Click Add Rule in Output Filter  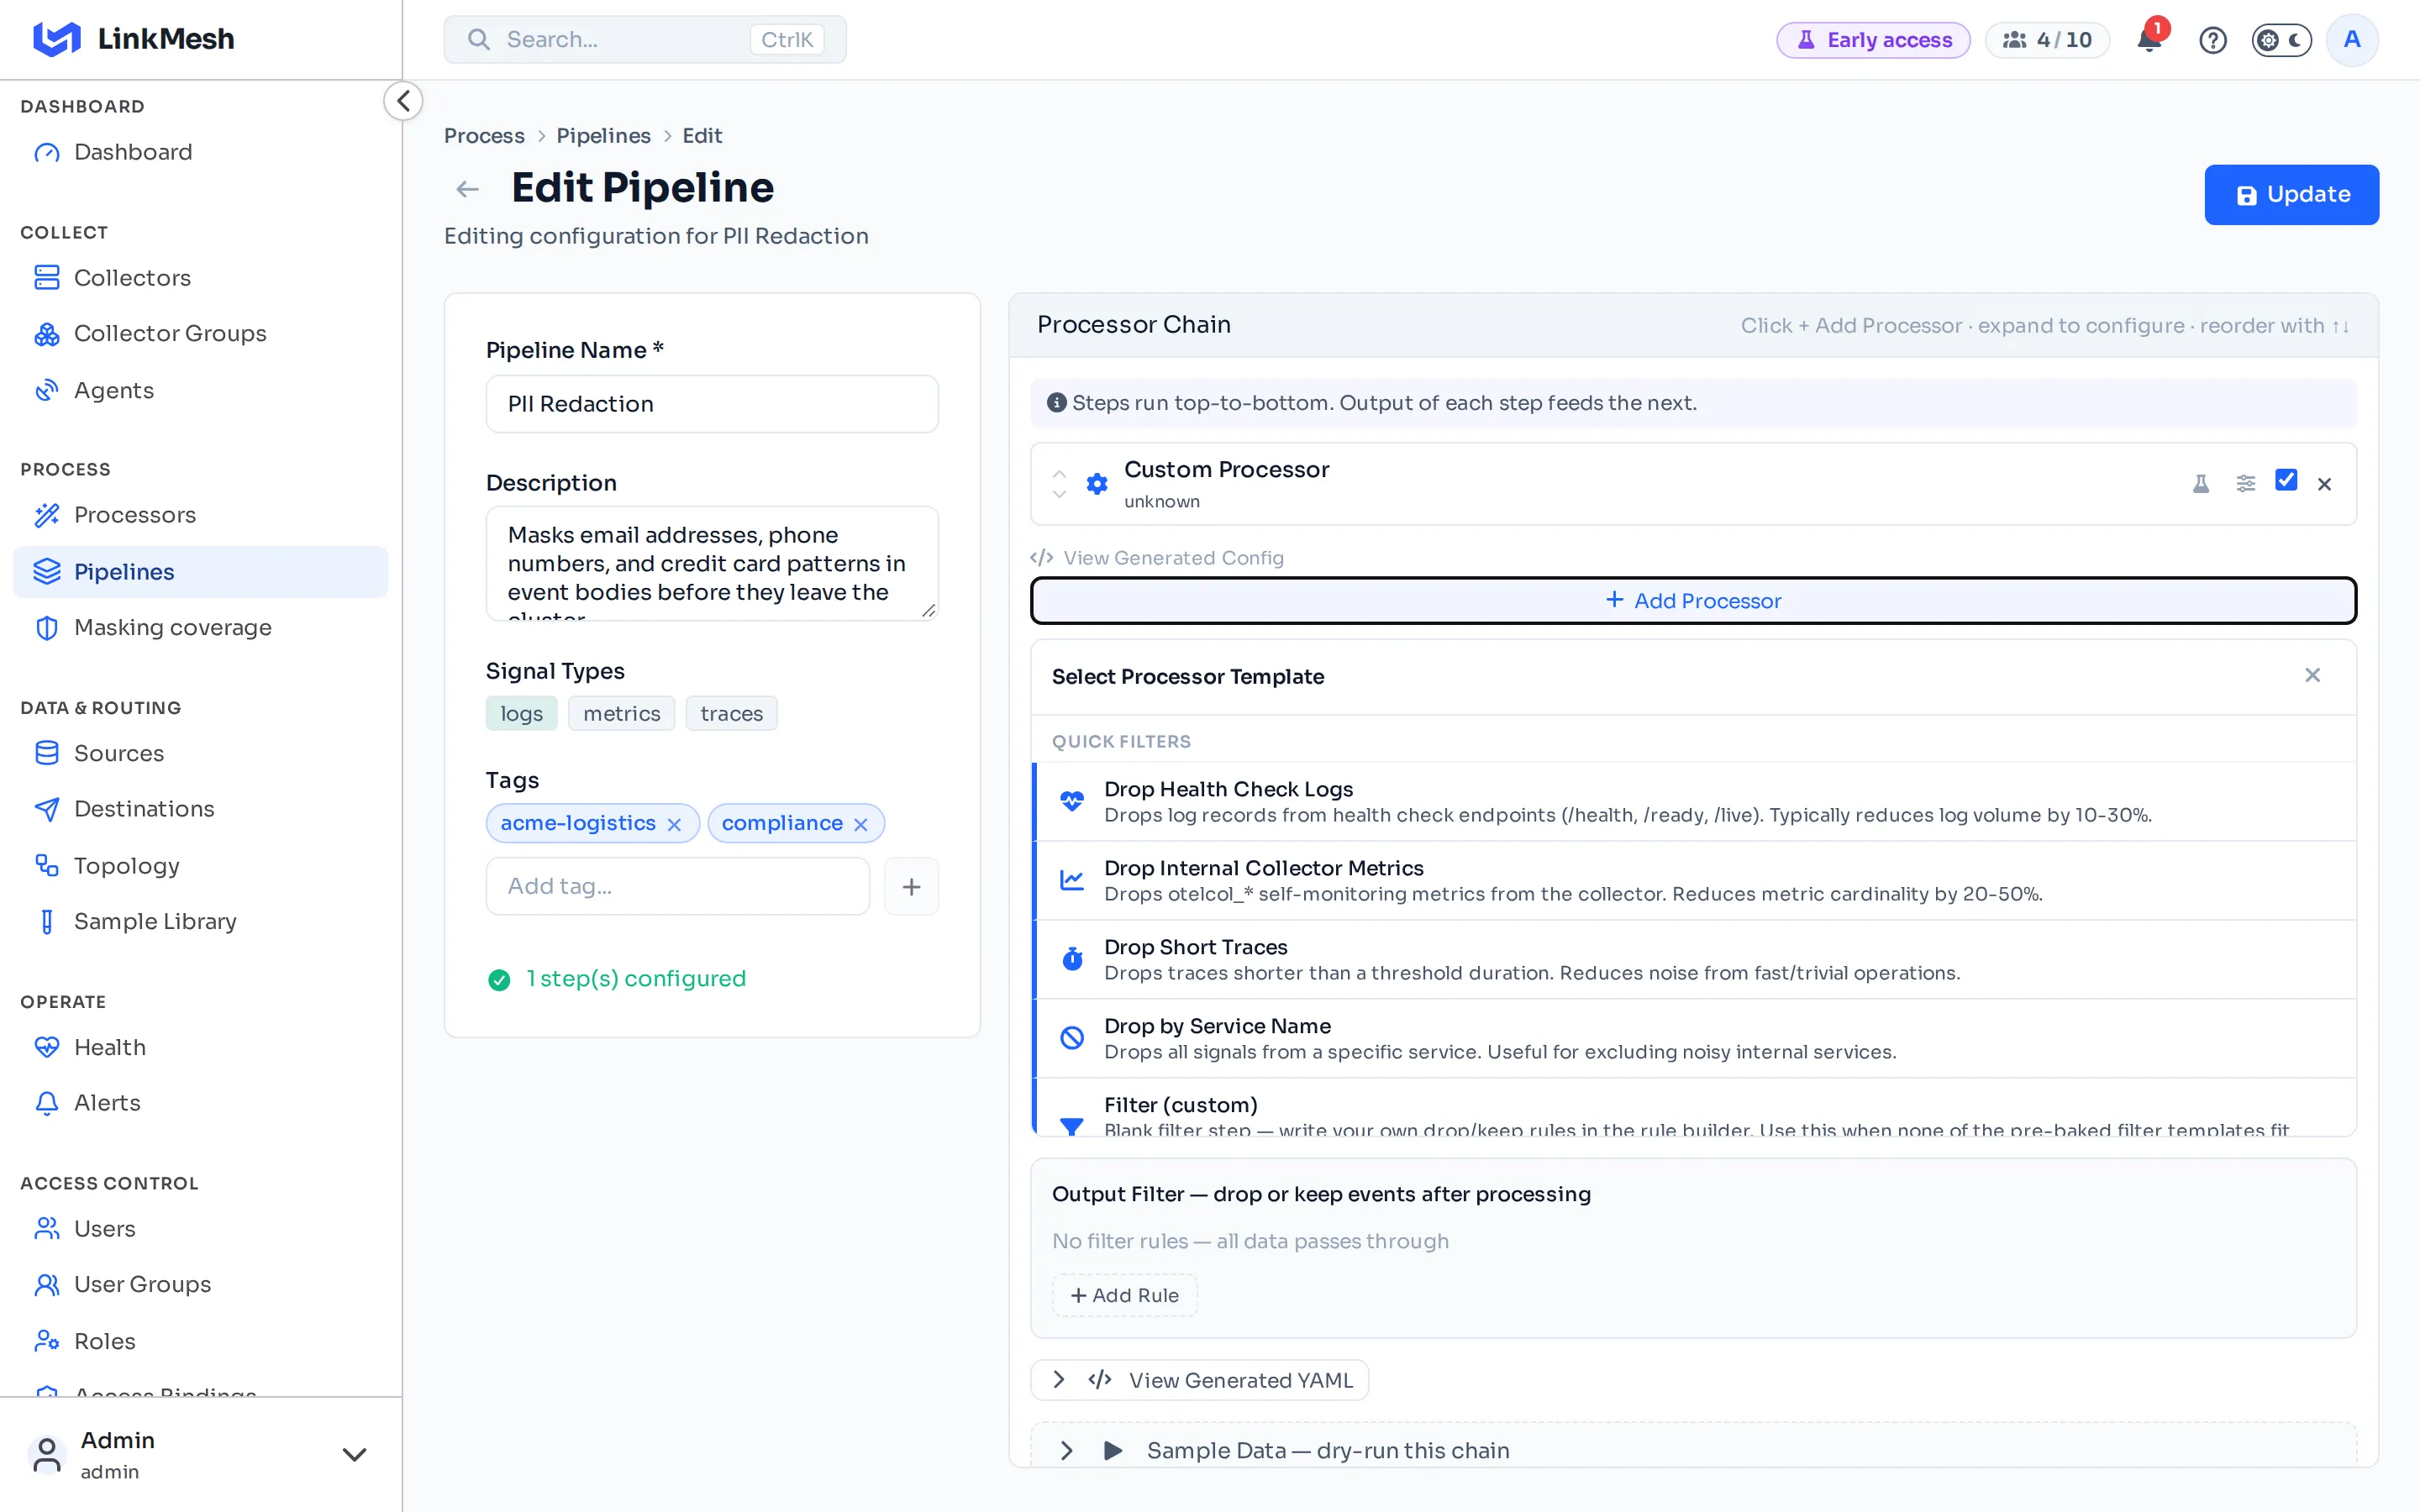(1124, 1295)
